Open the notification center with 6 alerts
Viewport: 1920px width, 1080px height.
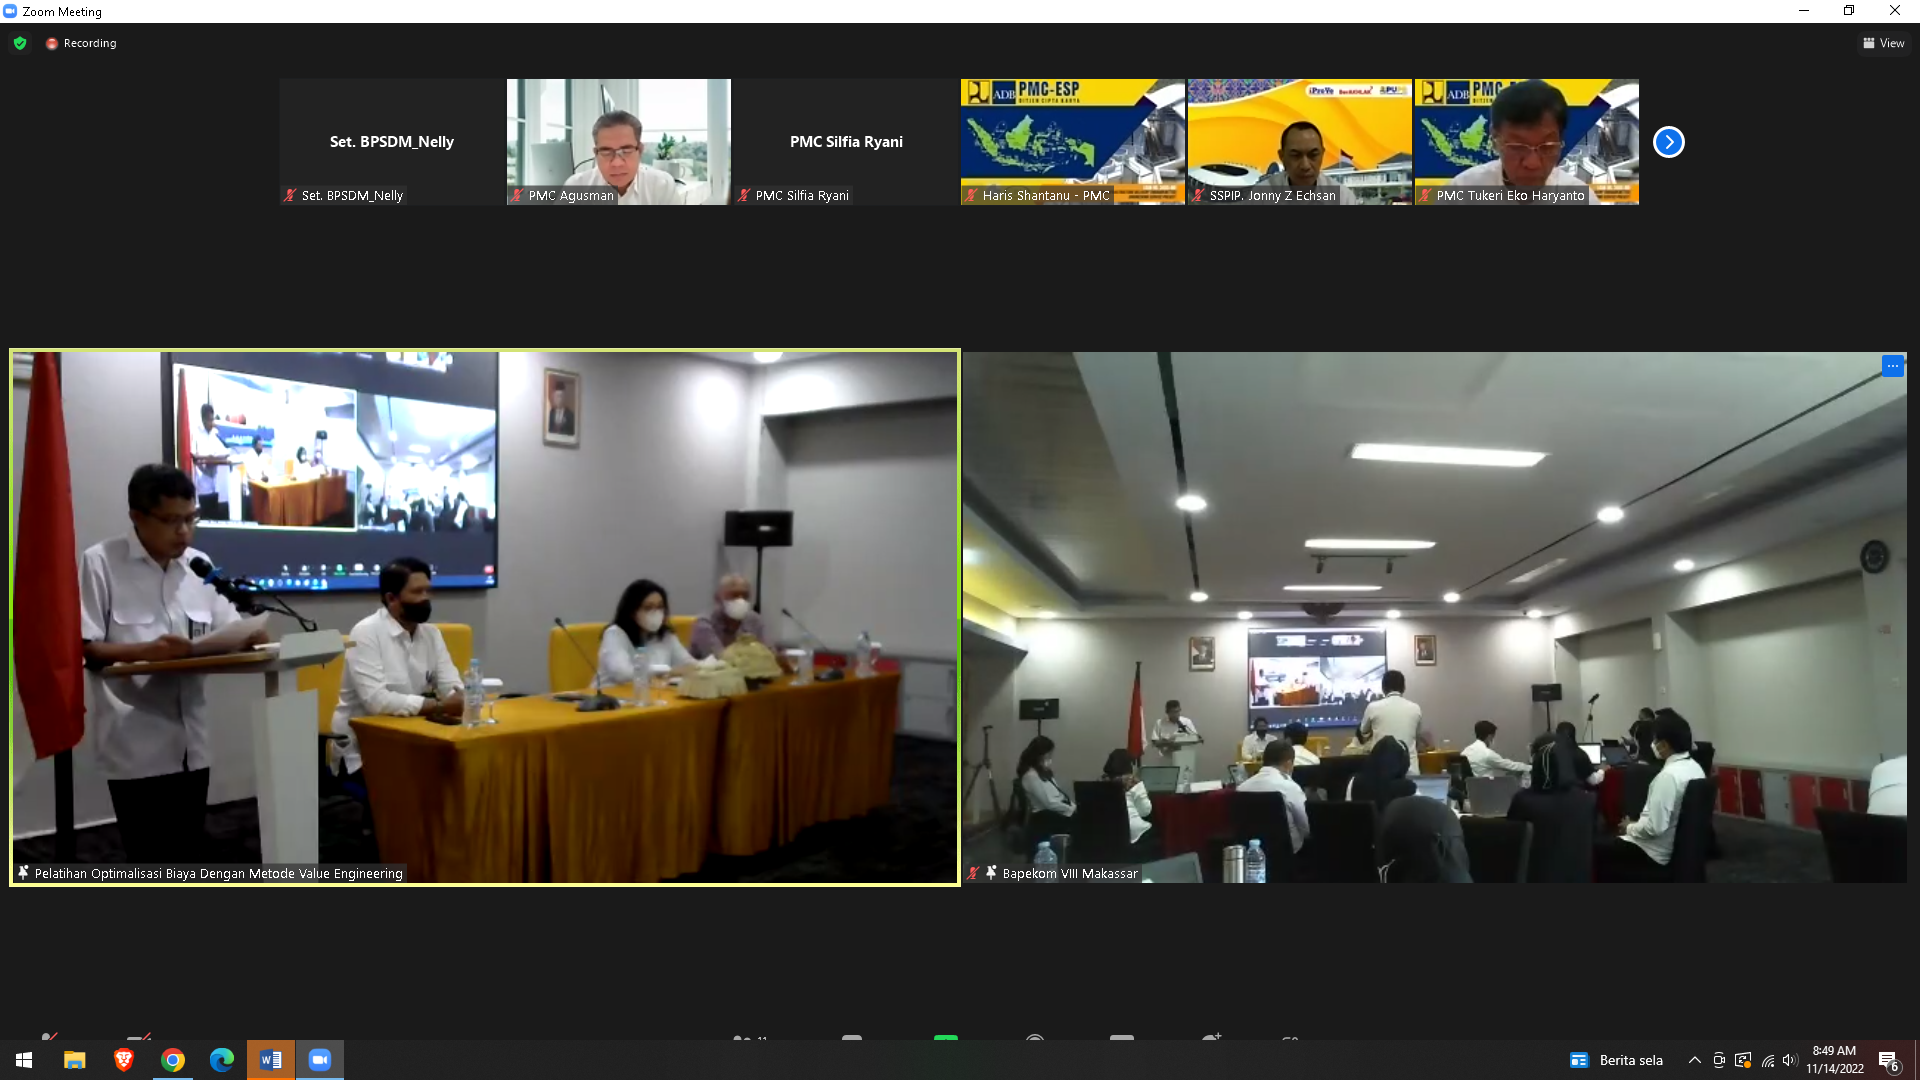tap(1889, 1061)
